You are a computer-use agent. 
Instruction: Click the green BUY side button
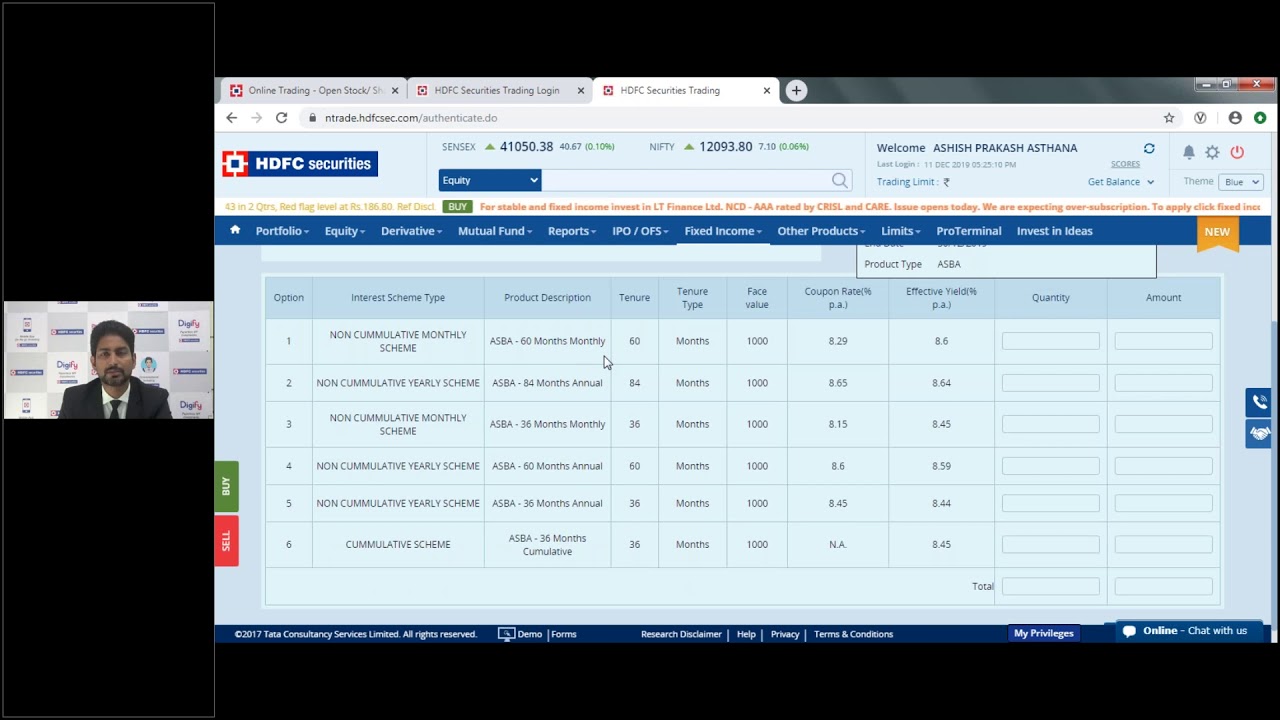click(x=226, y=486)
